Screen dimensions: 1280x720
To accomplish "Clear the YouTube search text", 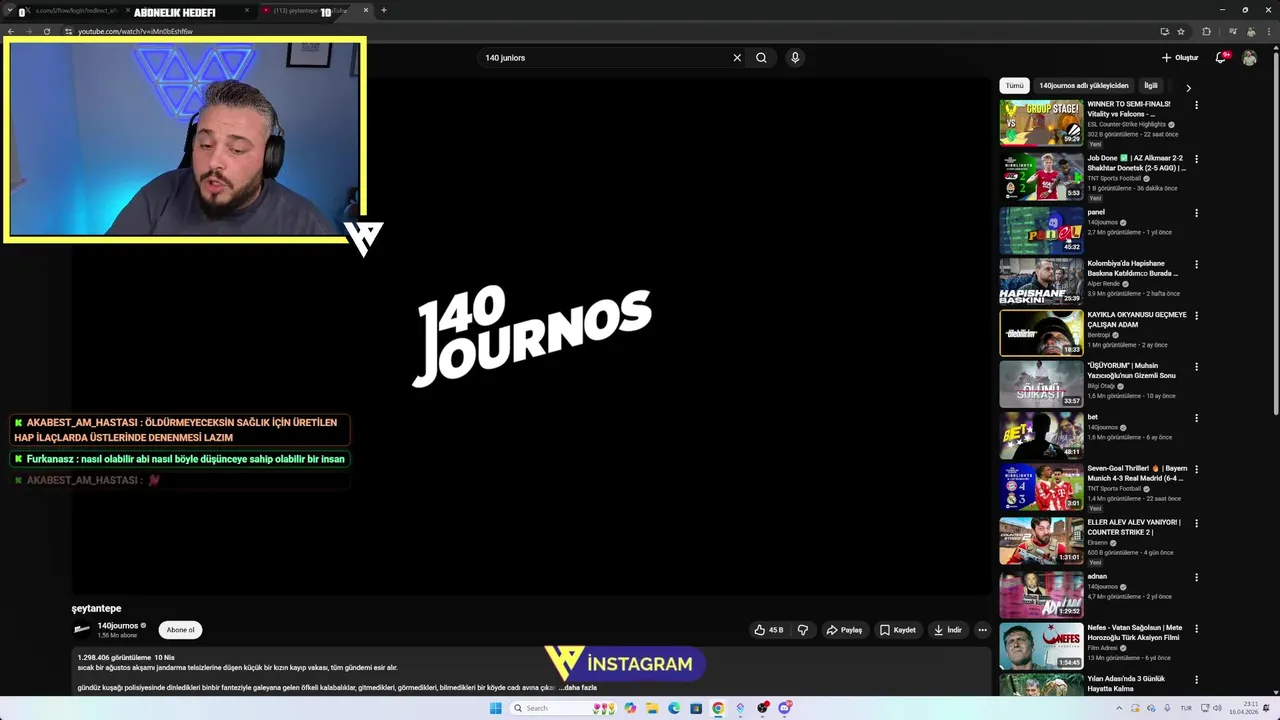I will (737, 58).
